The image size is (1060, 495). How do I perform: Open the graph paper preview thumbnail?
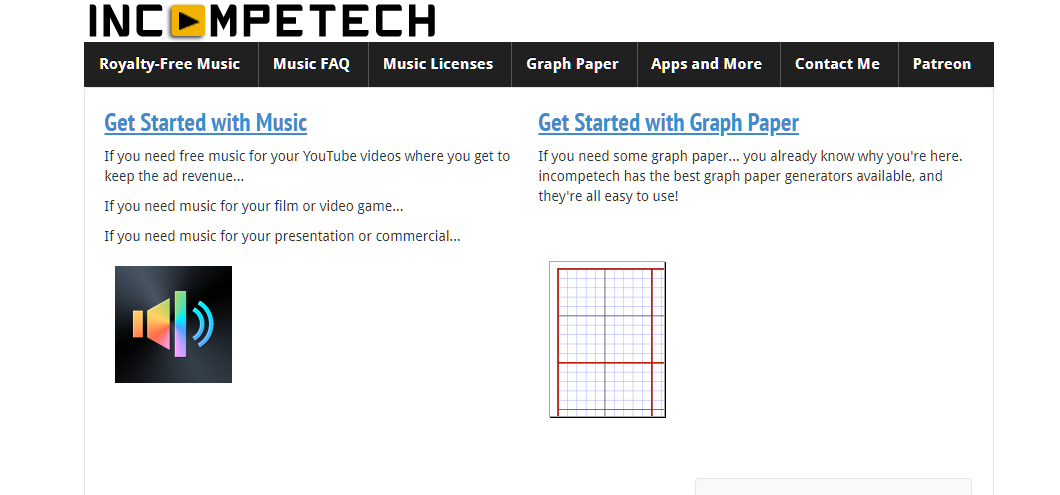[x=607, y=339]
